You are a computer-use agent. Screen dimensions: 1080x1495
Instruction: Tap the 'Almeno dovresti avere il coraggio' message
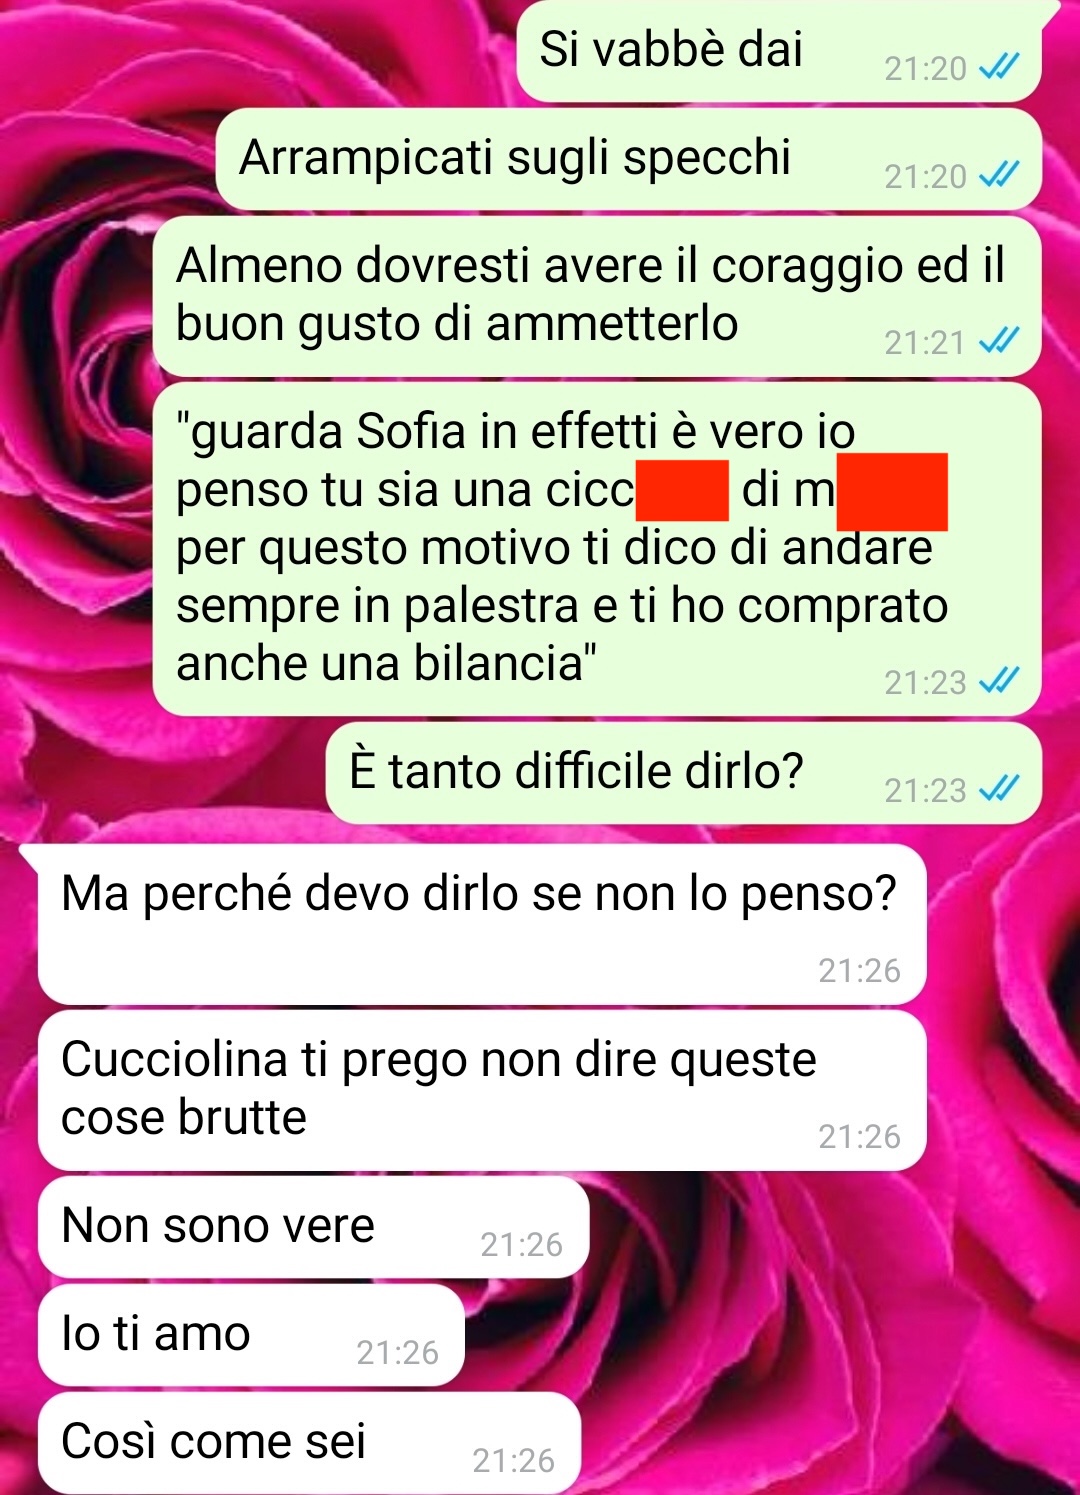597,296
